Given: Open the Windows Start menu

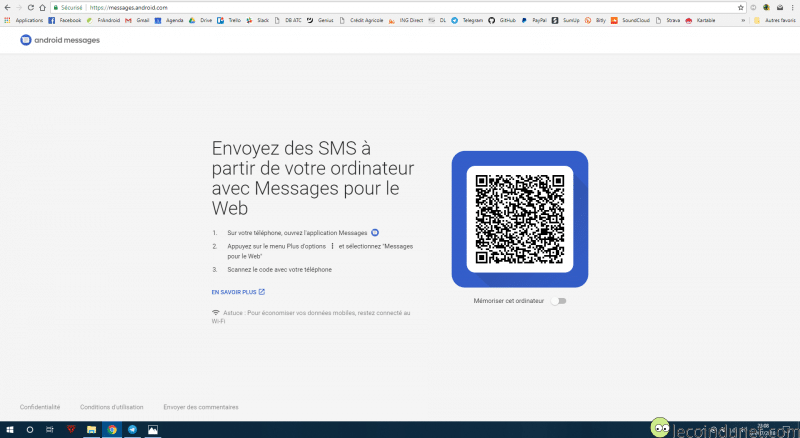Looking at the screenshot, I should click(9, 430).
